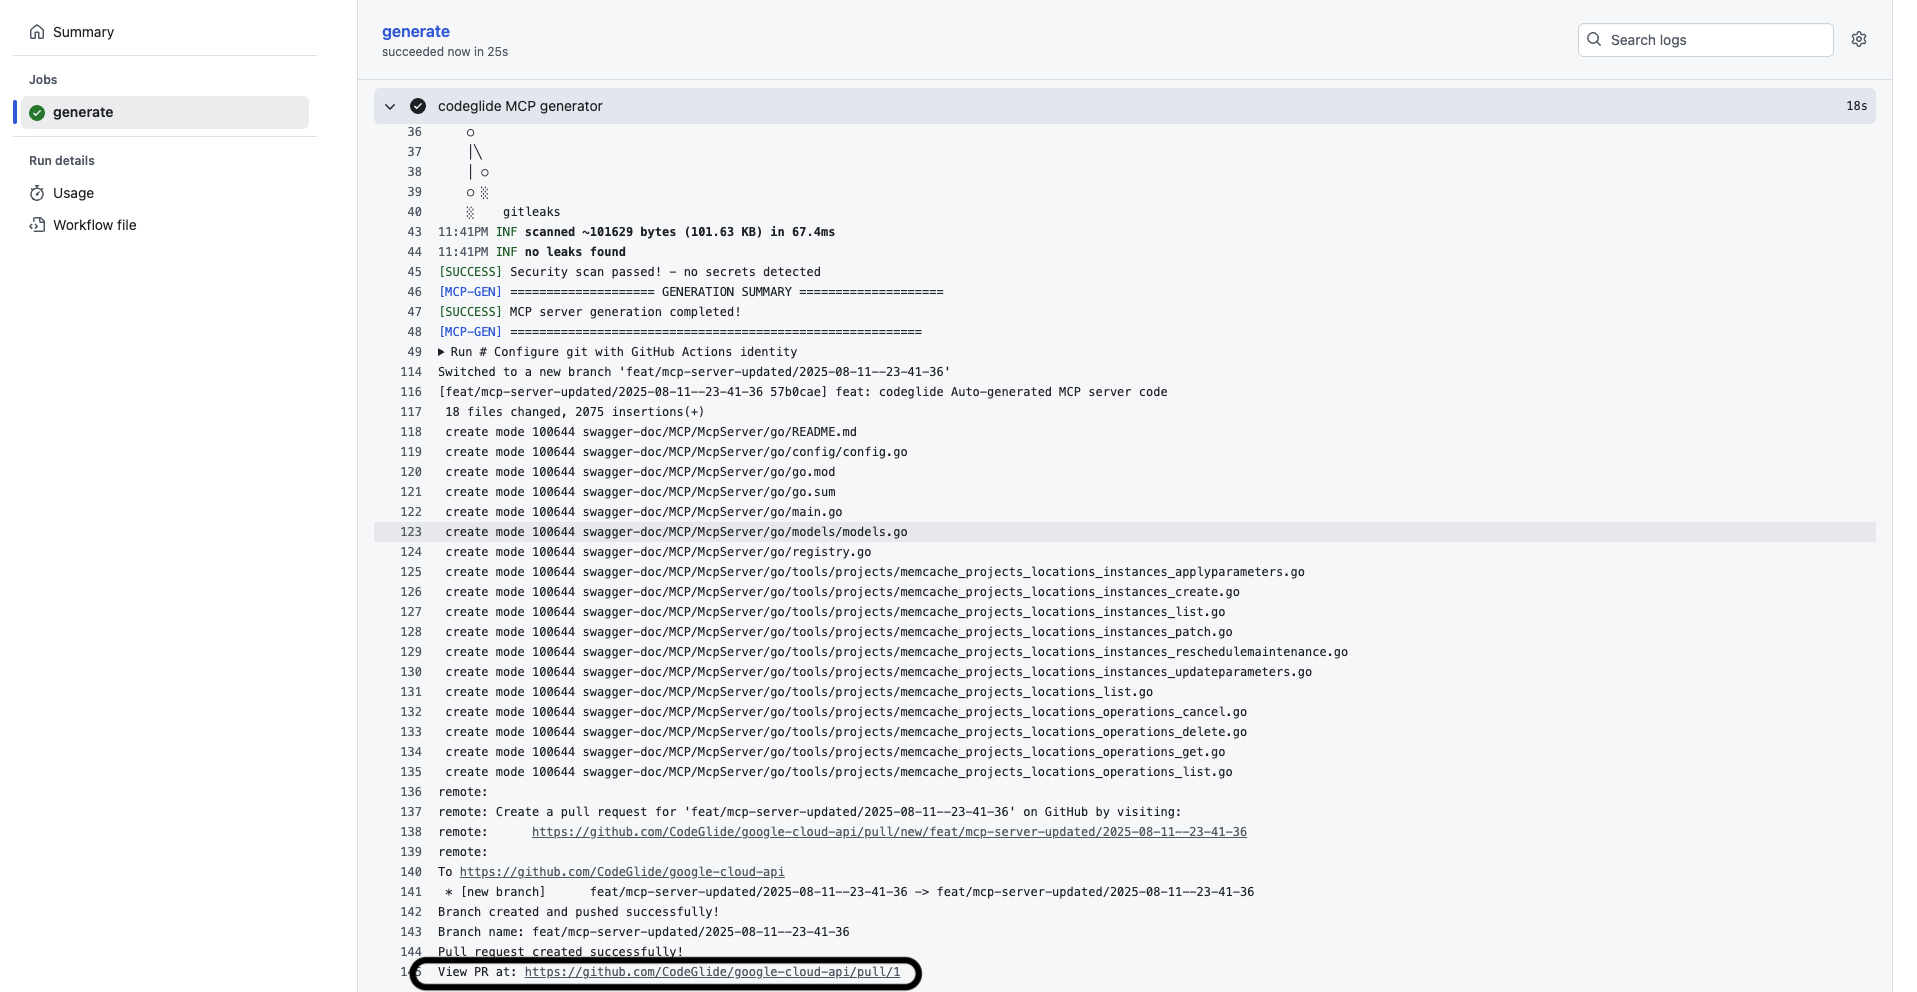Click the 'no leaks found' log text
The width and height of the screenshot is (1917, 992).
[575, 252]
